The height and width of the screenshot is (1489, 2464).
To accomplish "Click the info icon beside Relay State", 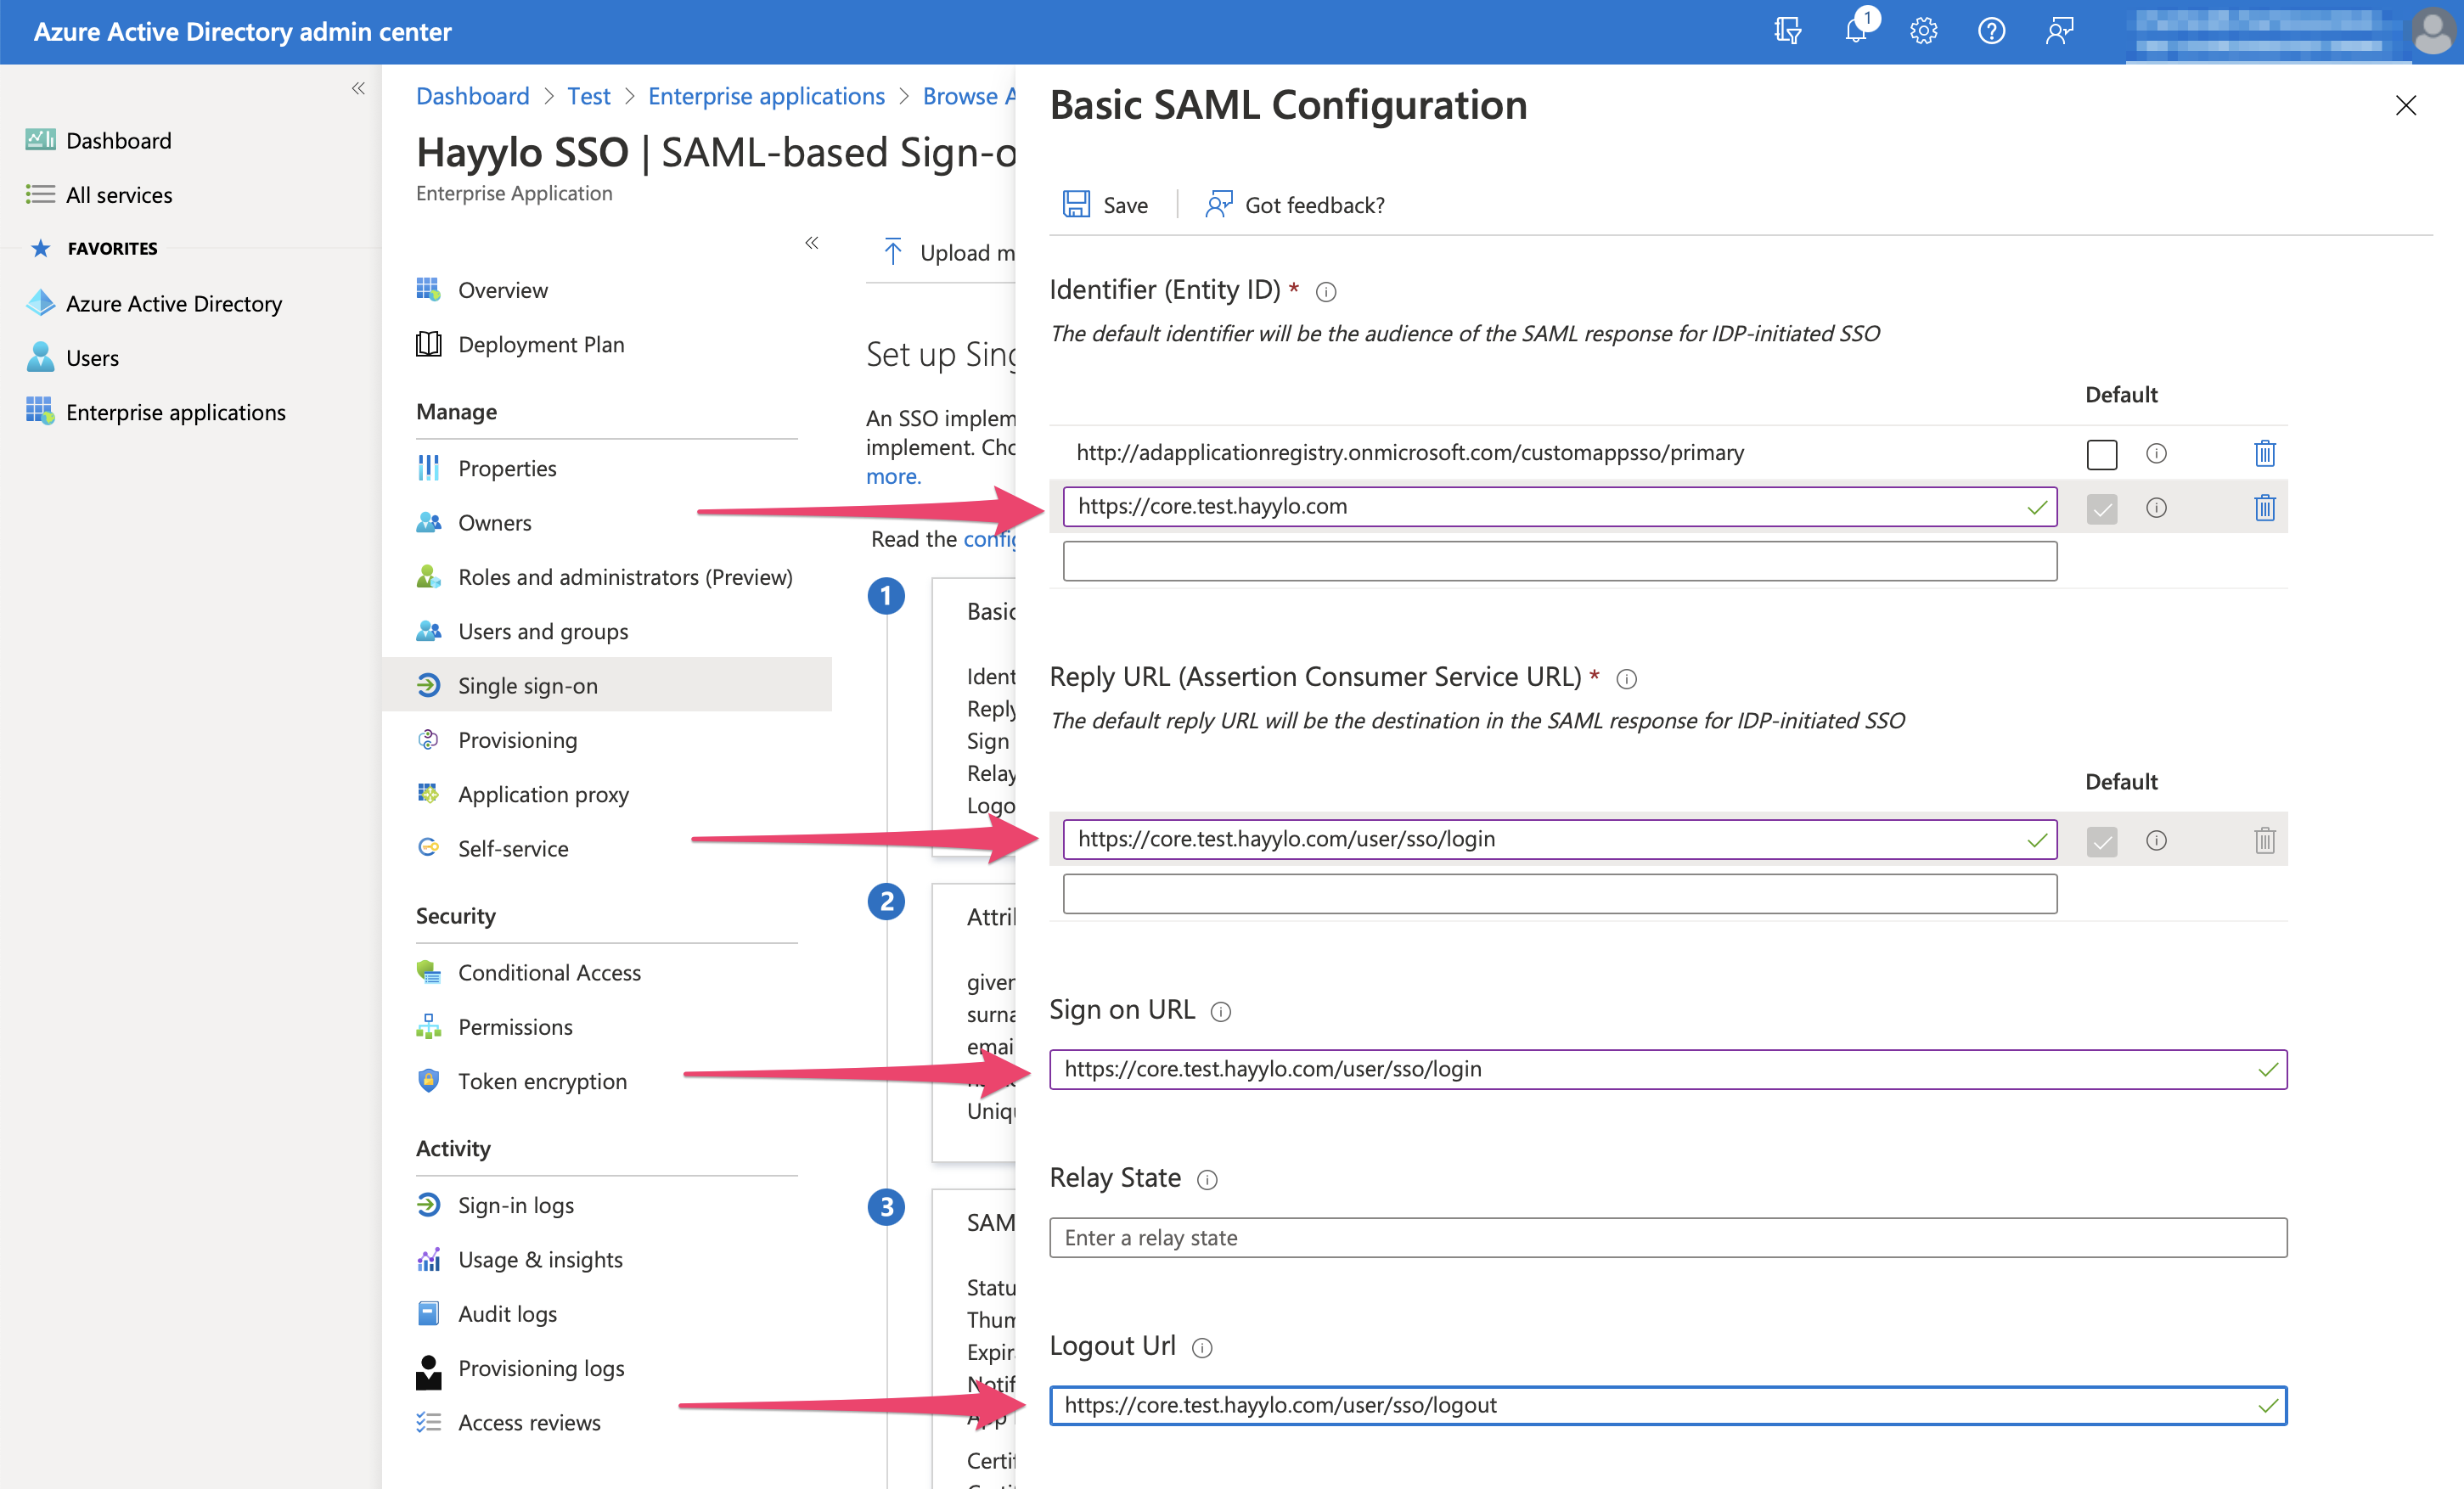I will (x=1207, y=1179).
